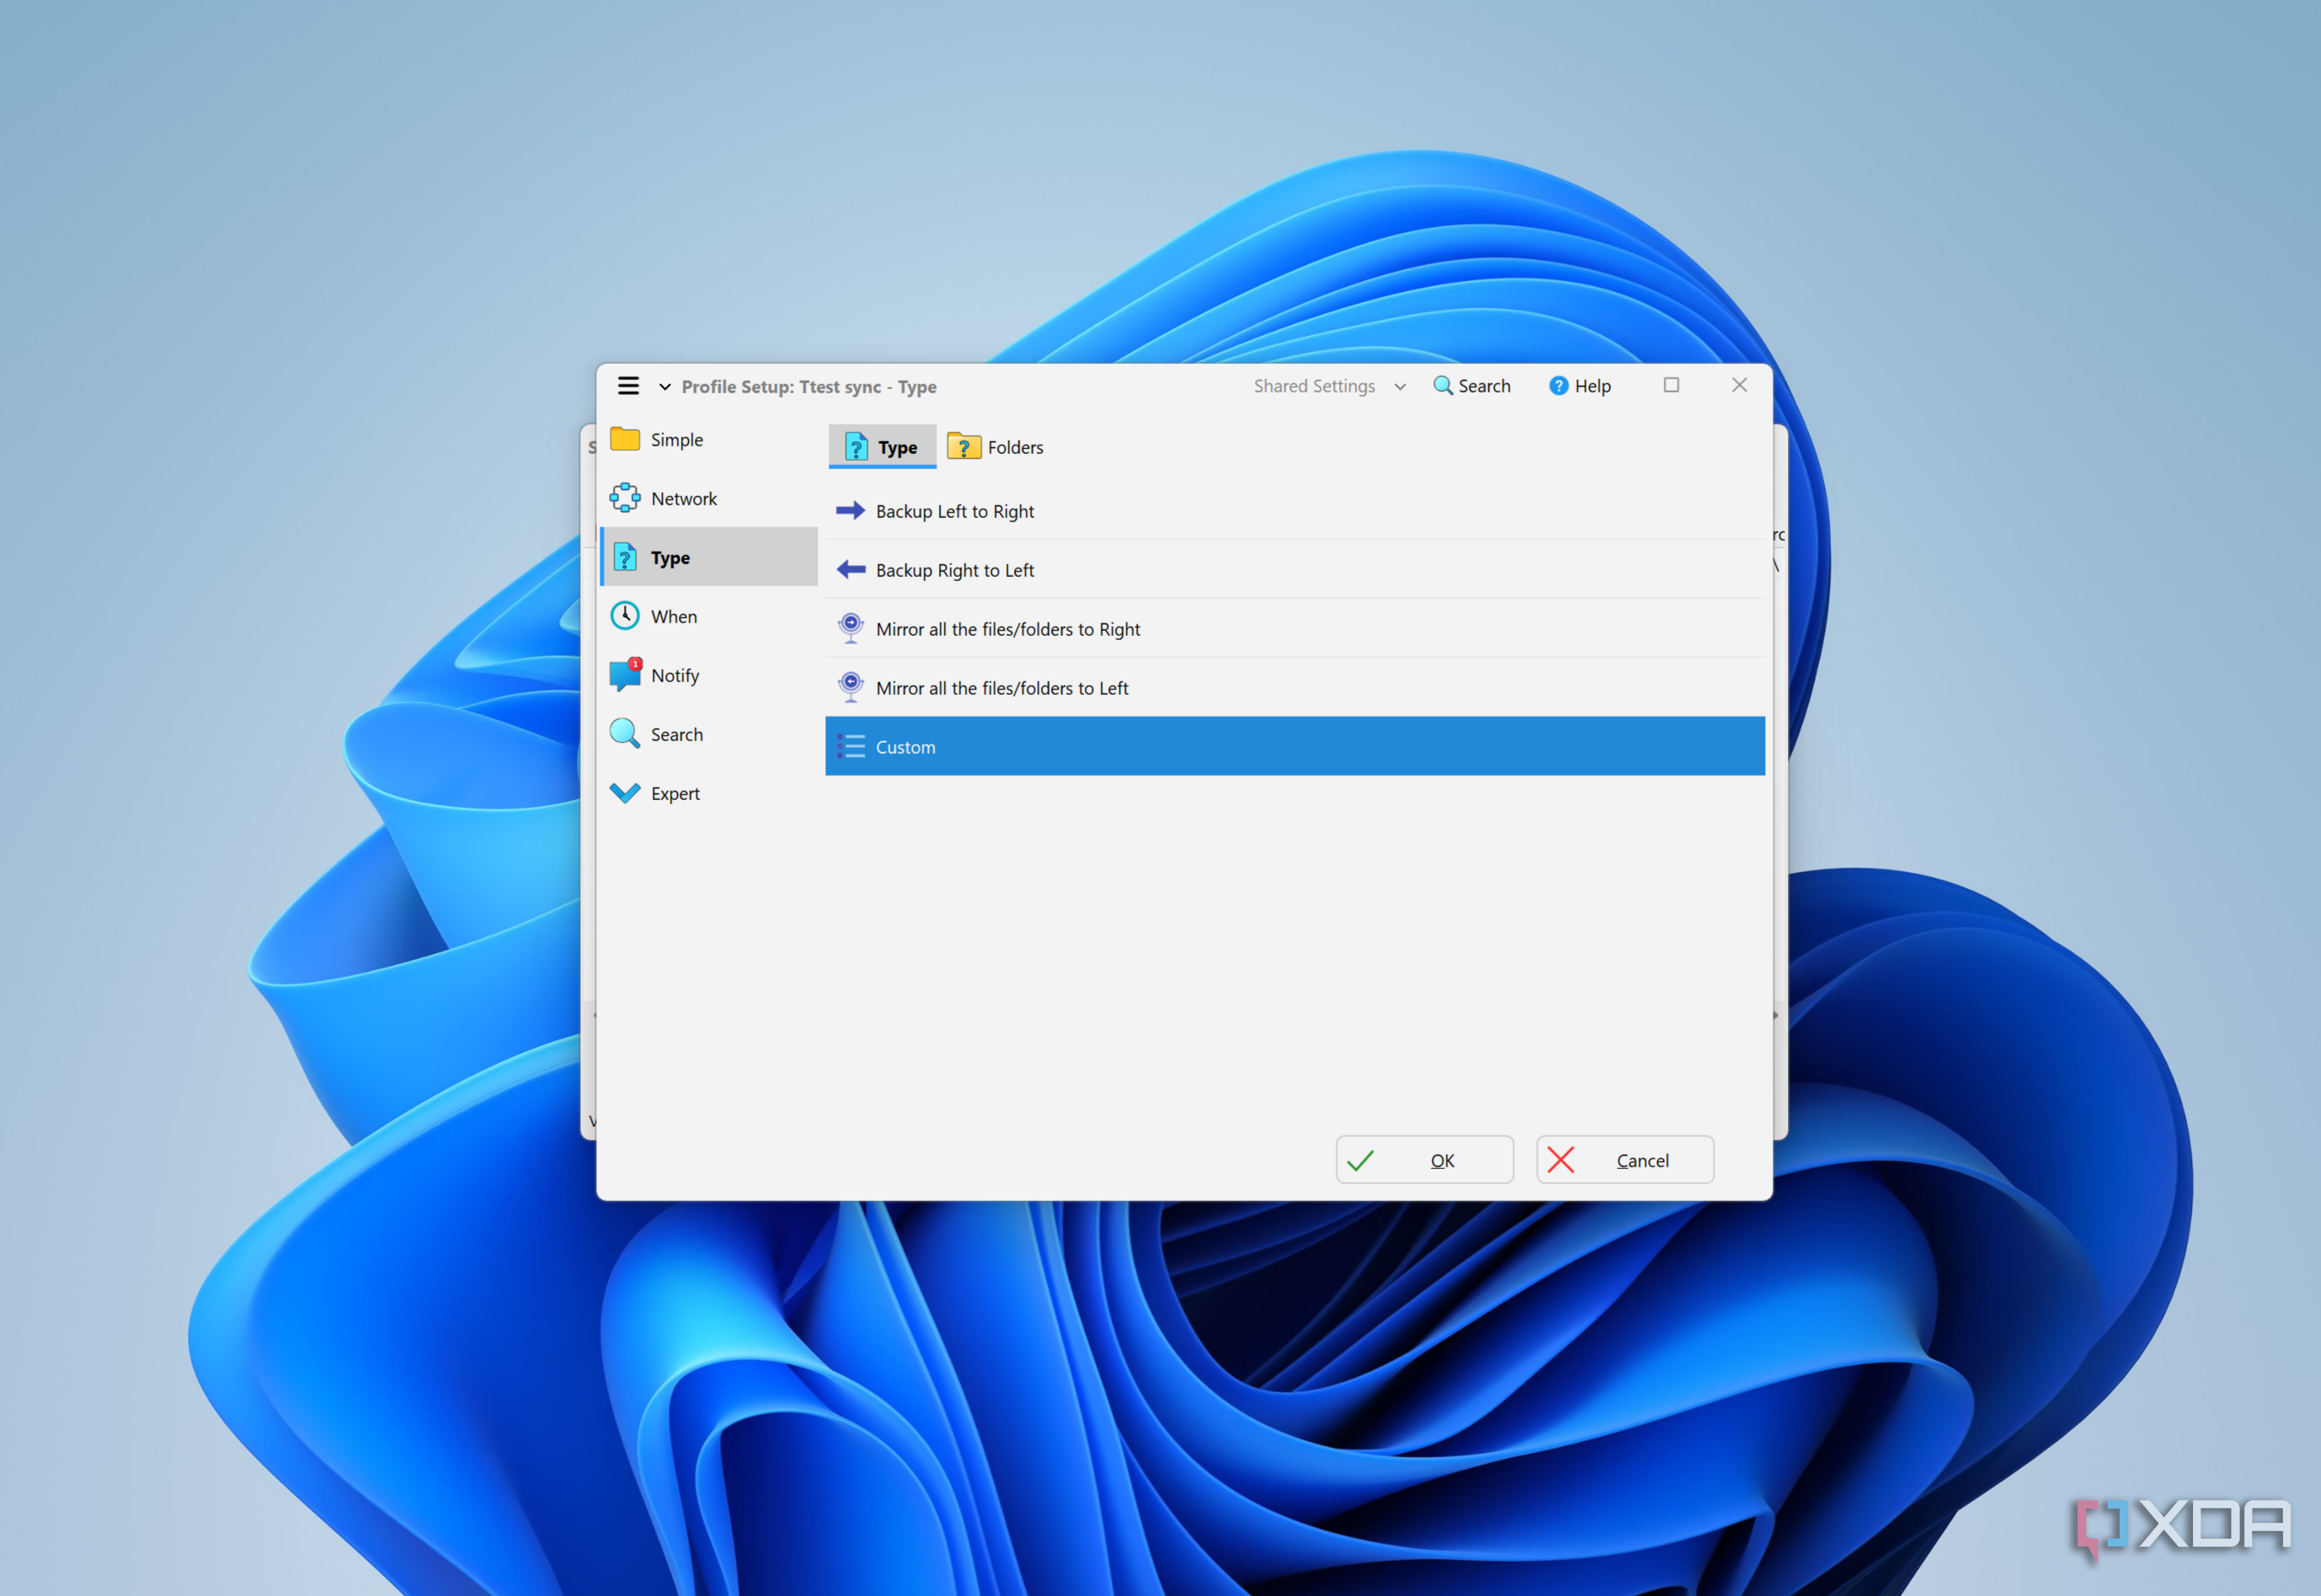Click the Search magnifier in sidebar
This screenshot has height=1596, width=2321.
[x=625, y=734]
